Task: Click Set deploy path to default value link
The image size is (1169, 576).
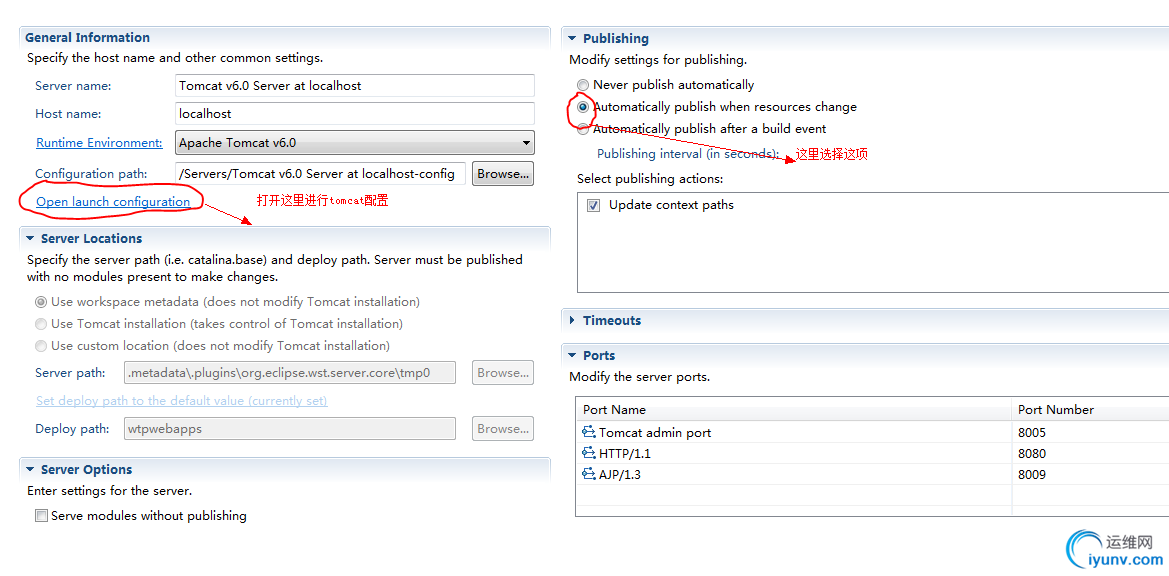Action: point(182,401)
